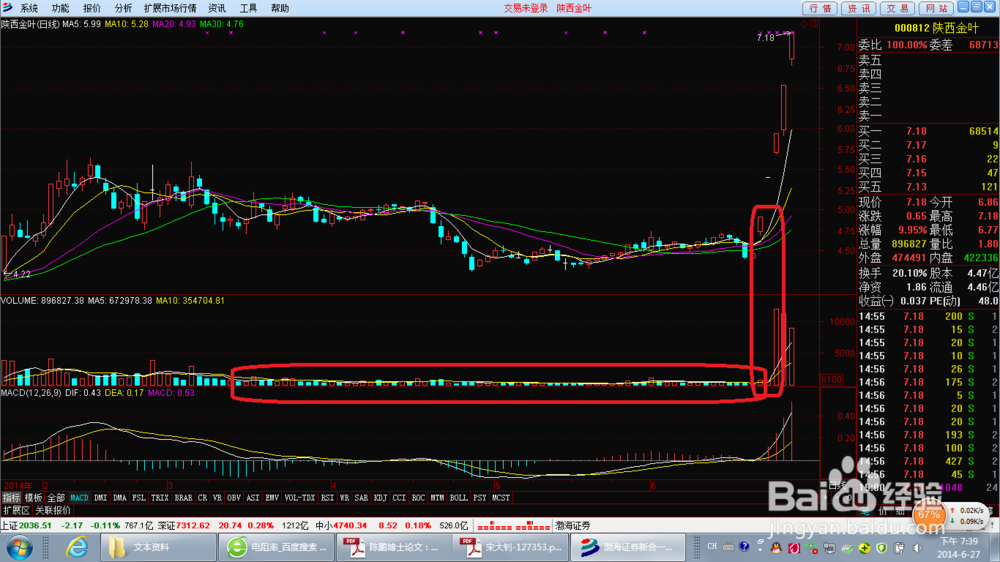Open the 报价 menu

click(x=92, y=8)
